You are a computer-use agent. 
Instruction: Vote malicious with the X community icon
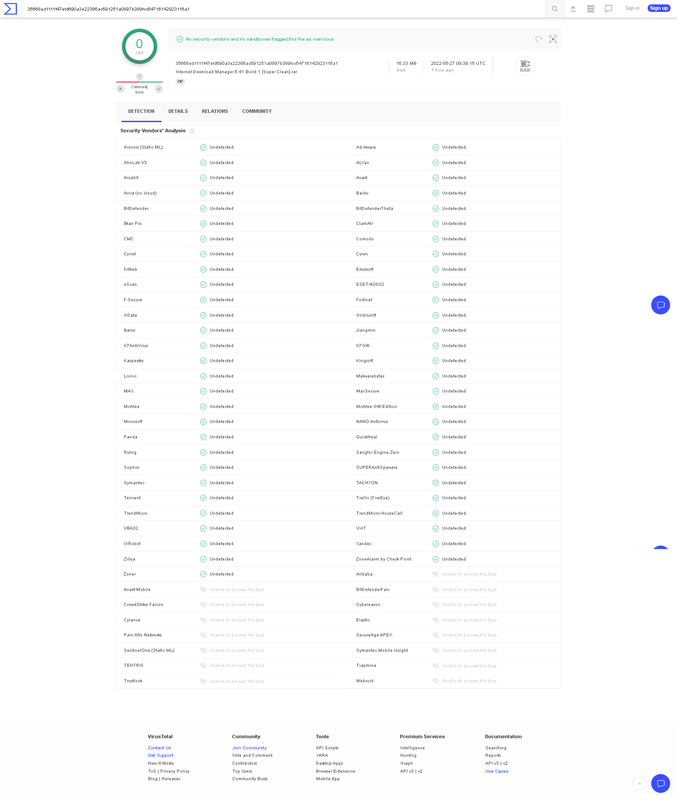click(x=120, y=89)
